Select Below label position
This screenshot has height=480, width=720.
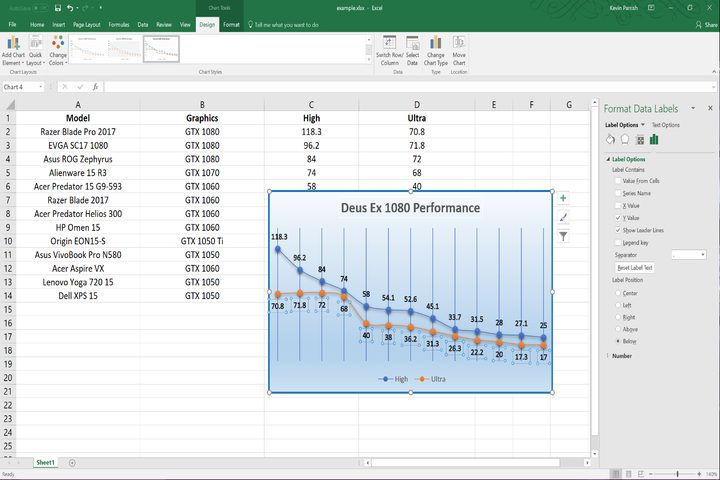(618, 341)
